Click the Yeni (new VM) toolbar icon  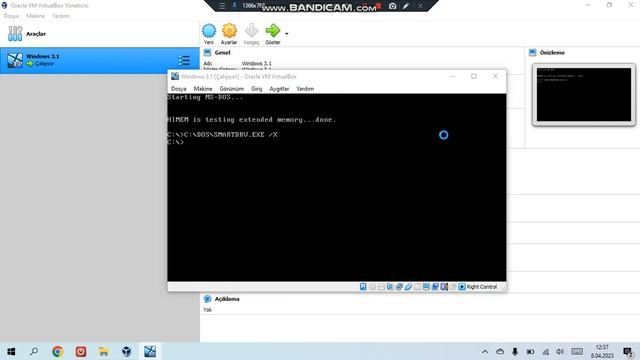click(x=209, y=31)
